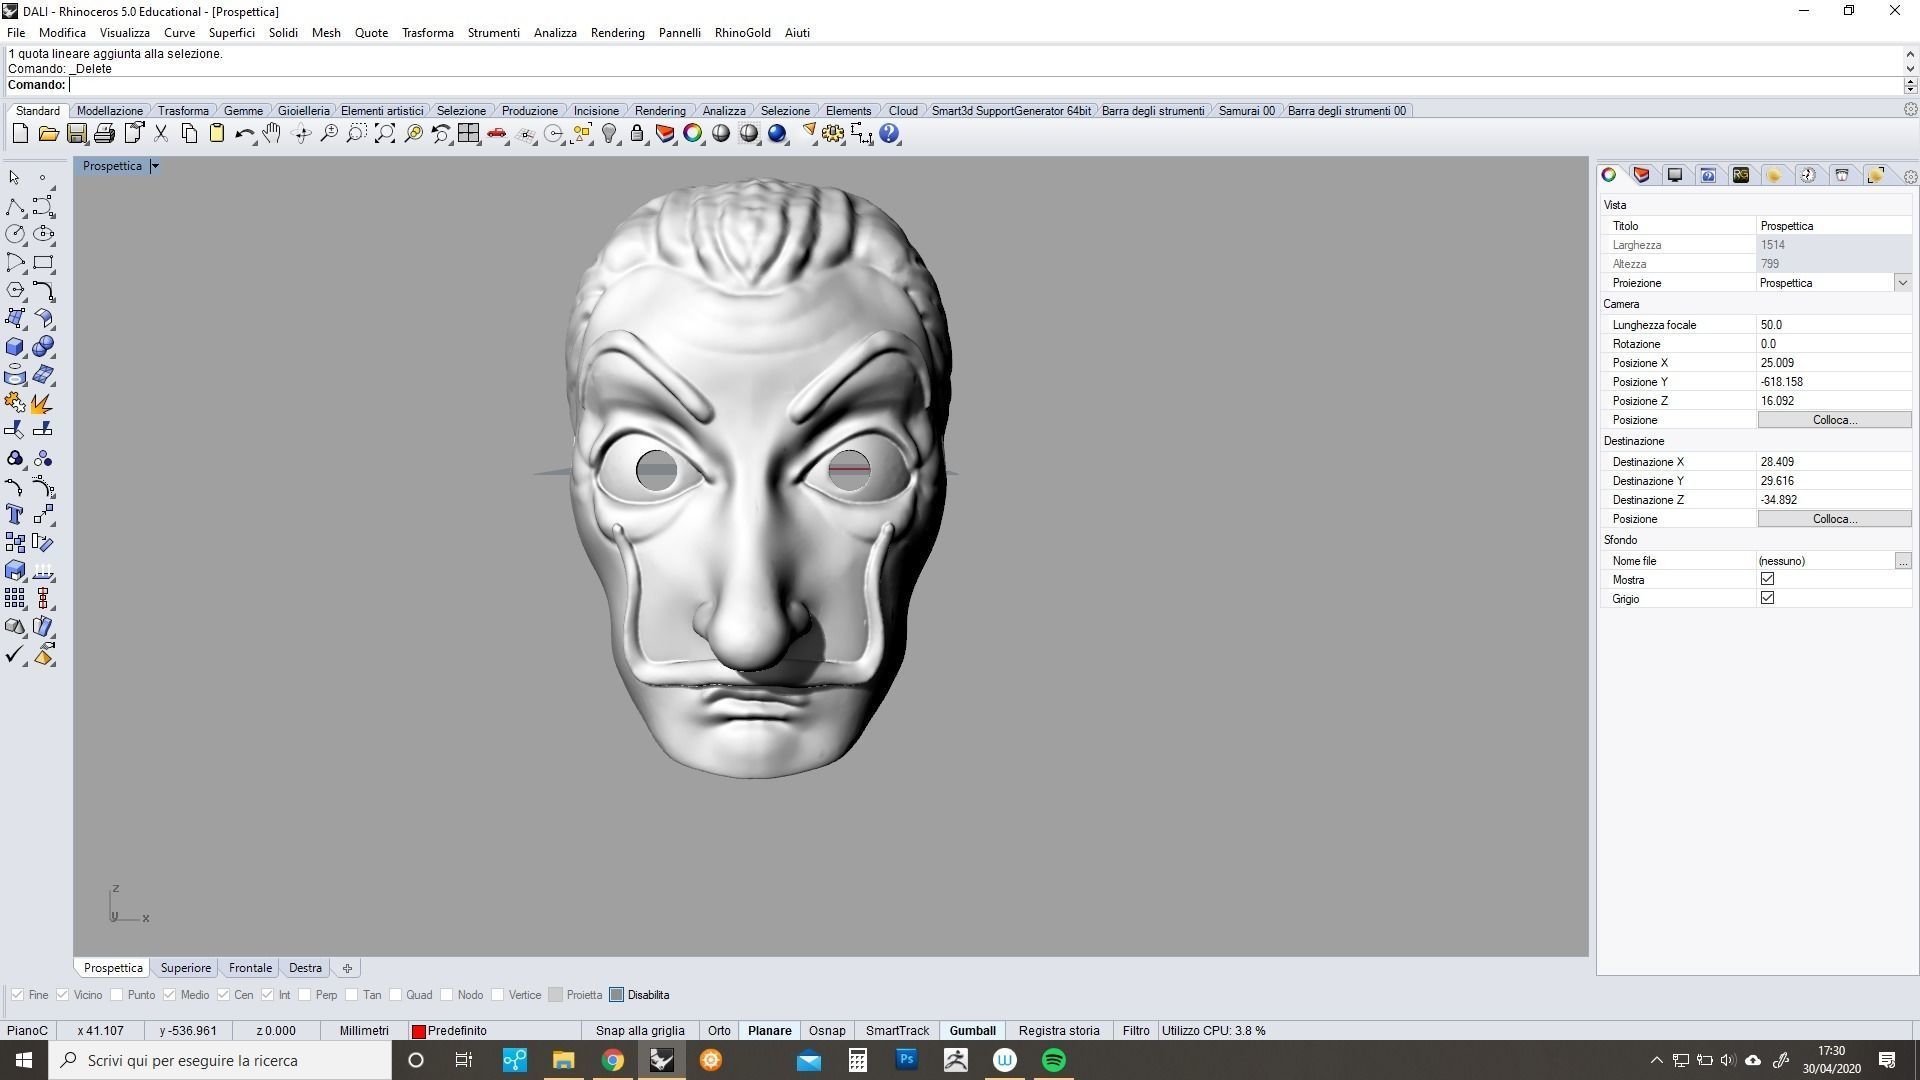Open the File menu

coord(16,33)
